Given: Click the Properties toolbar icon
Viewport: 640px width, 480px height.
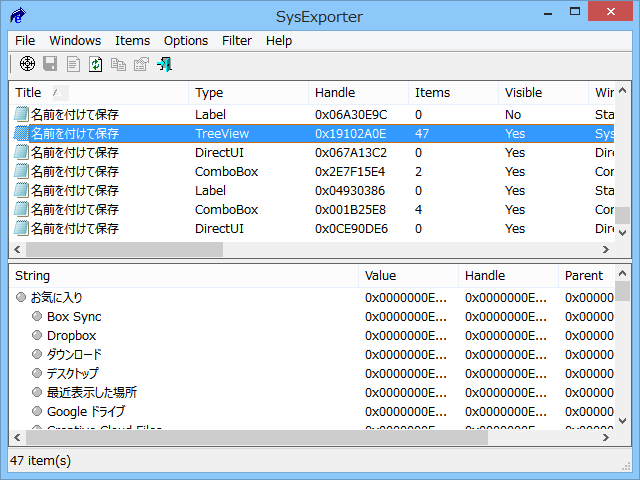Looking at the screenshot, I should coord(141,64).
